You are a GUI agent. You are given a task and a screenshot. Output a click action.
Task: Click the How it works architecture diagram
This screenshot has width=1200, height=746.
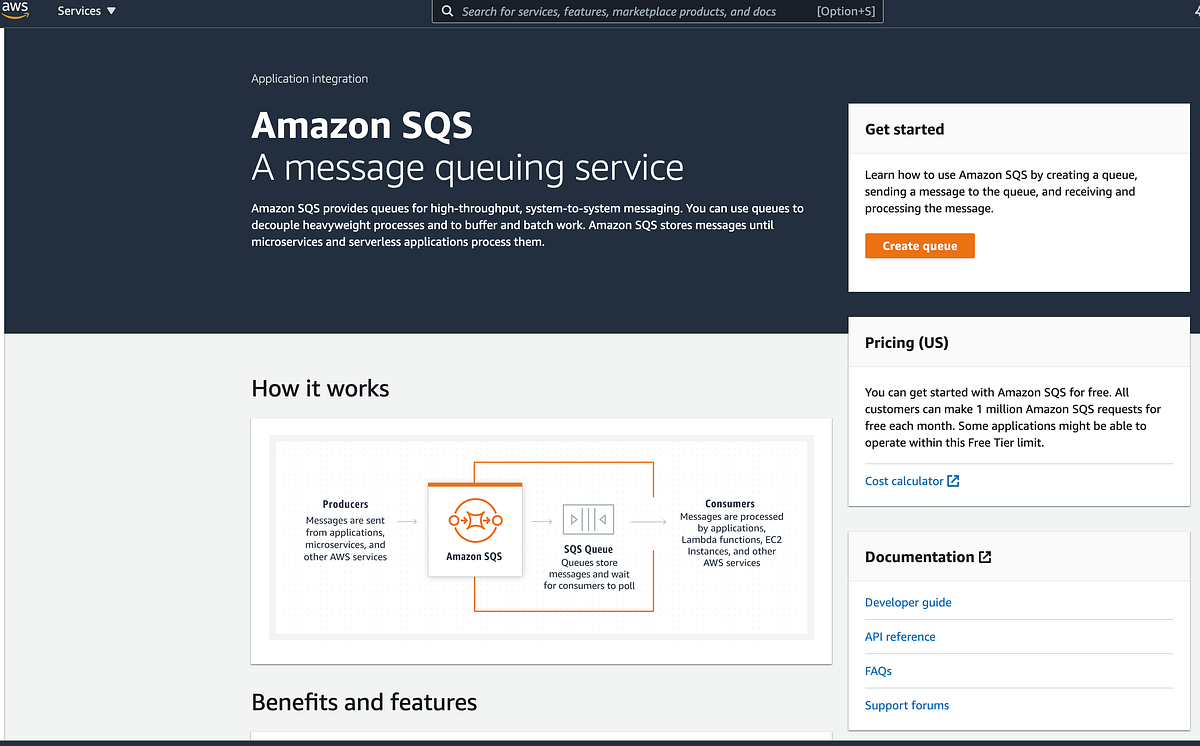540,538
